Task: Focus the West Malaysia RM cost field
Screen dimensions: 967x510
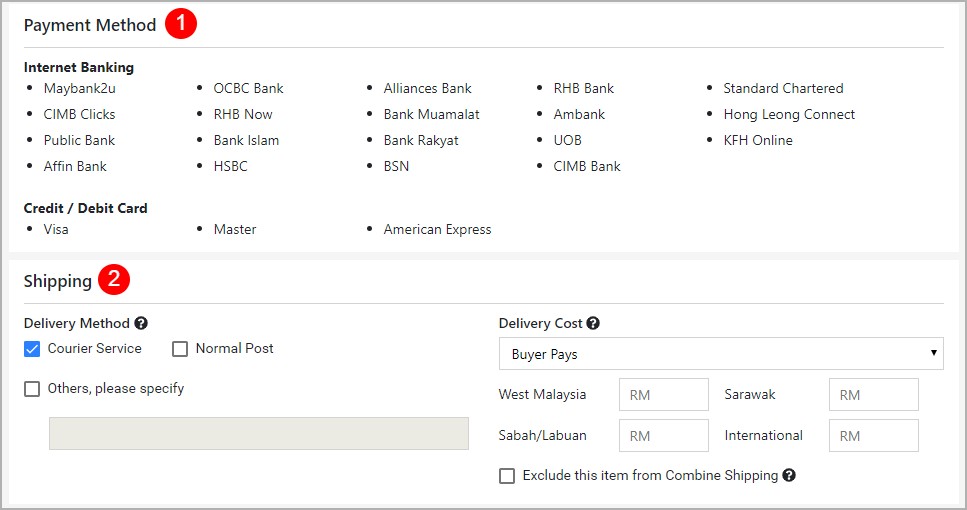Action: 664,395
